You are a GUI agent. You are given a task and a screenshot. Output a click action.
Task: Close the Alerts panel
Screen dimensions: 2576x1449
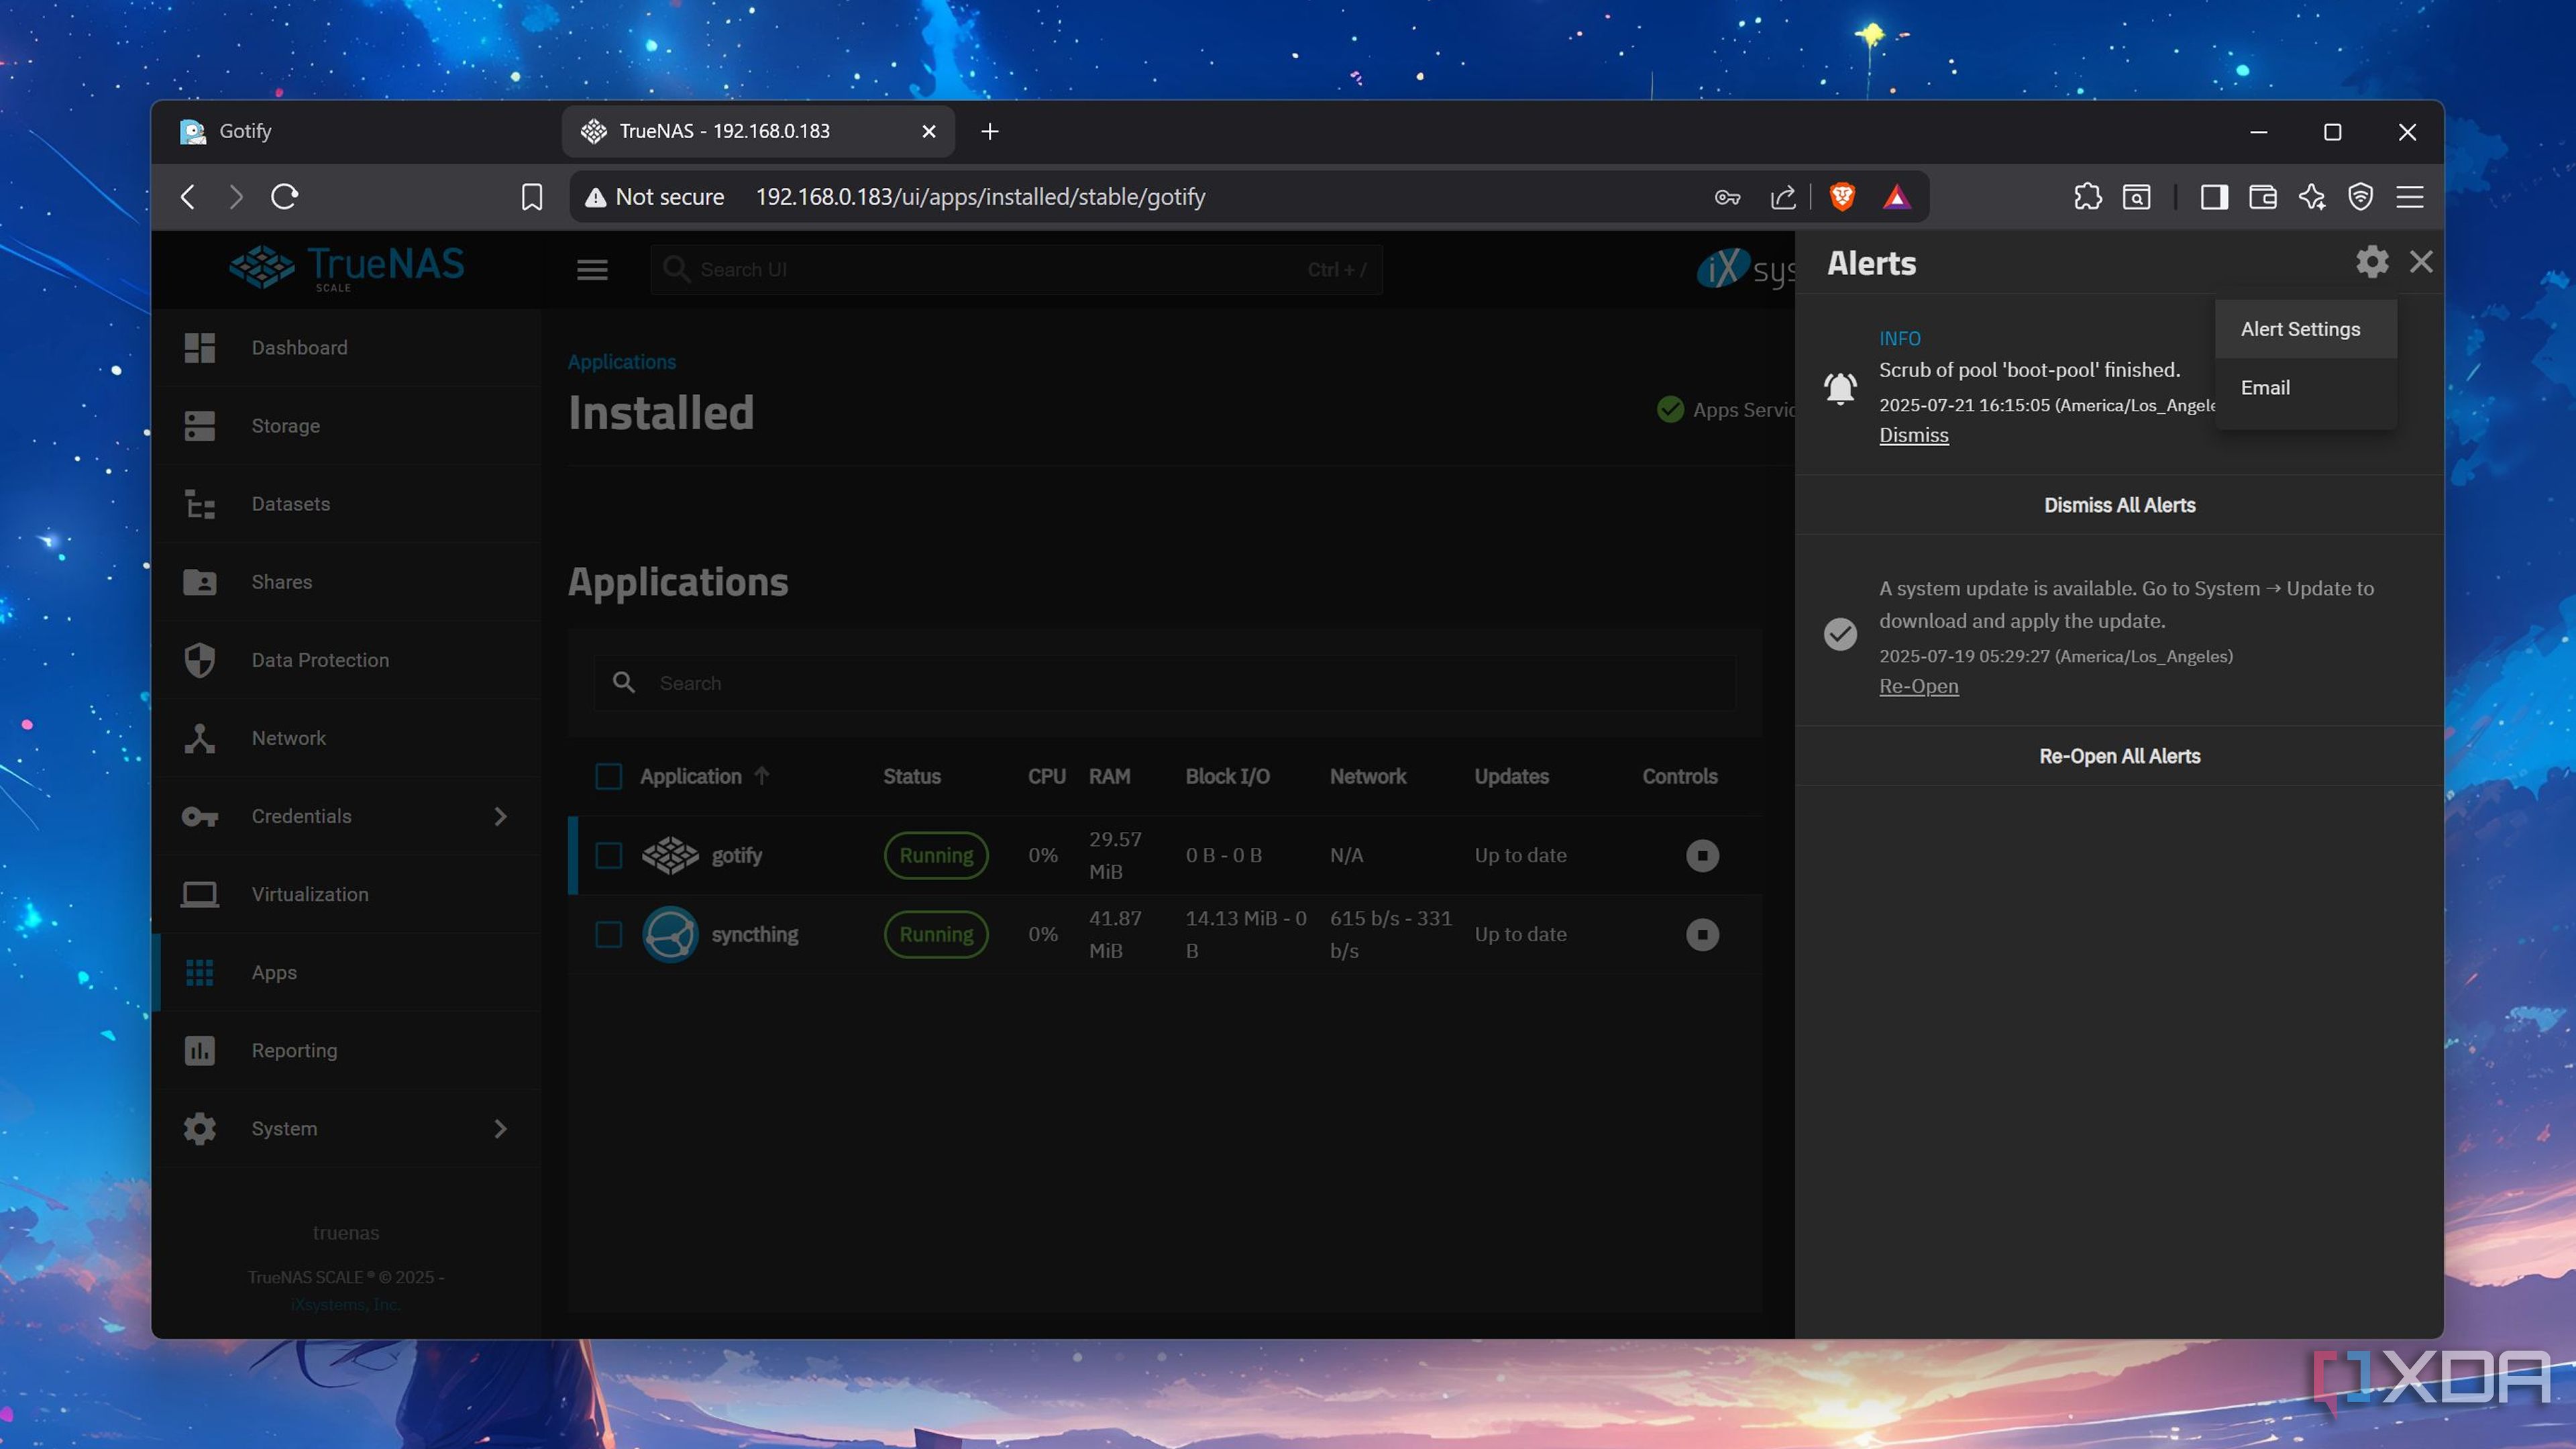pyautogui.click(x=2421, y=262)
